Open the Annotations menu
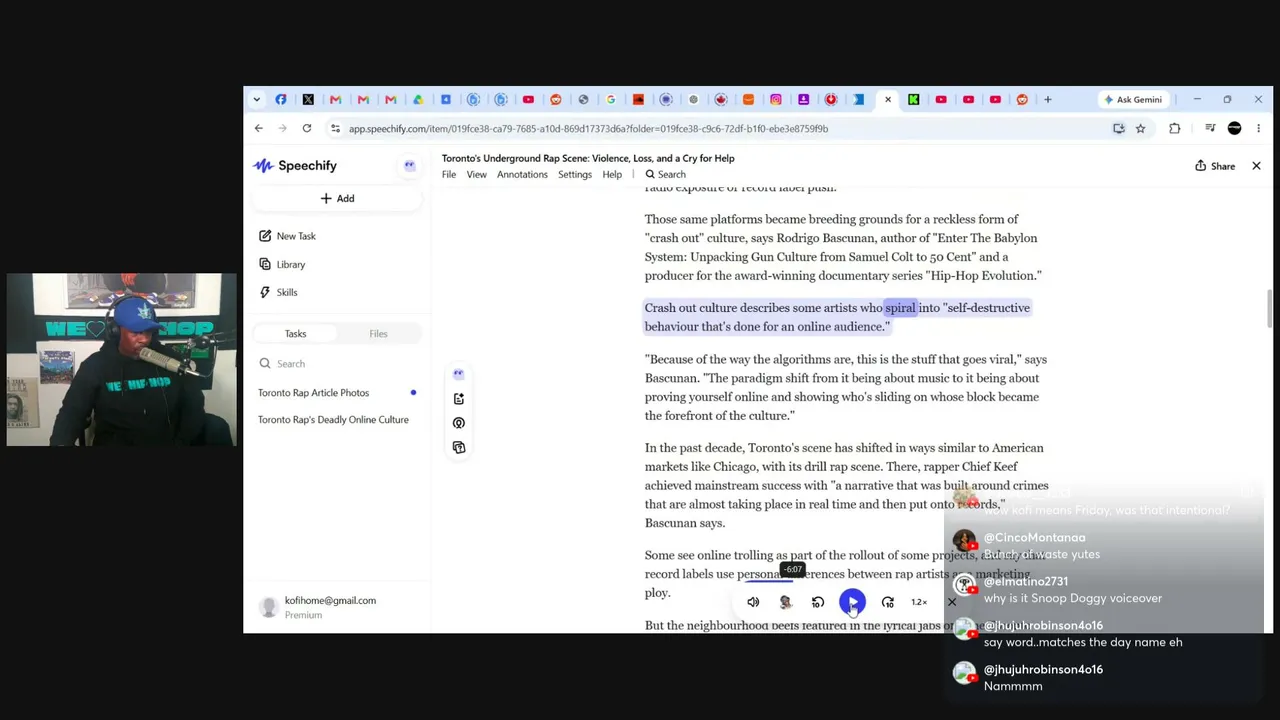Image resolution: width=1280 pixels, height=720 pixels. point(522,175)
